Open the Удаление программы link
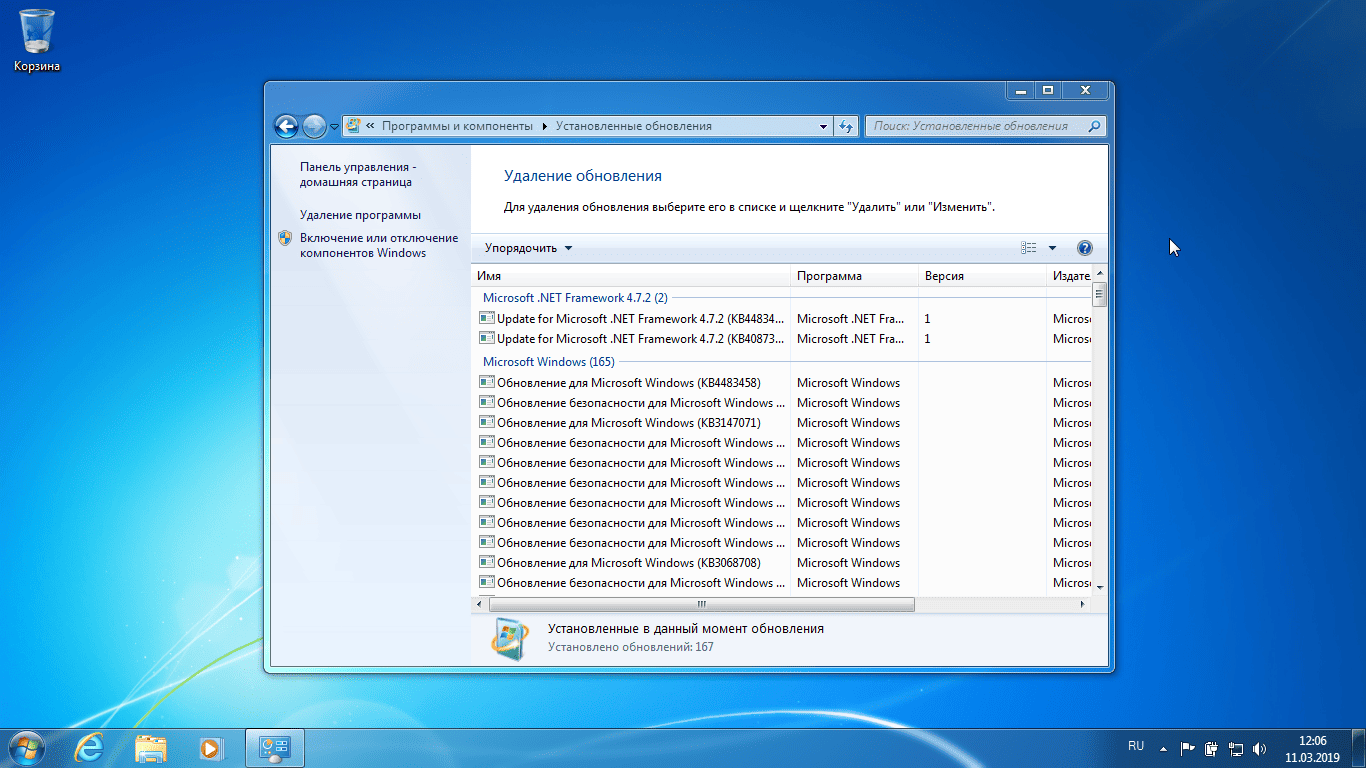The image size is (1366, 768). [x=360, y=215]
